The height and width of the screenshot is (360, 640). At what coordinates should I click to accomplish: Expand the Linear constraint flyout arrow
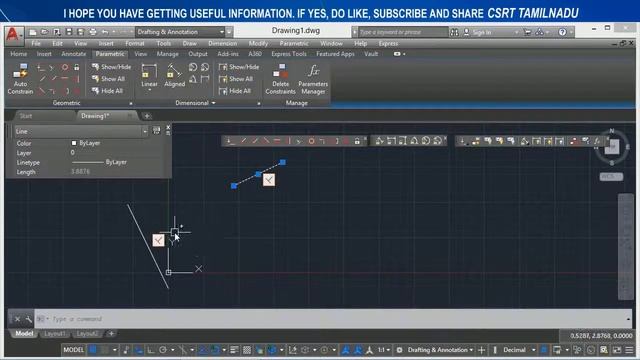coord(149,90)
